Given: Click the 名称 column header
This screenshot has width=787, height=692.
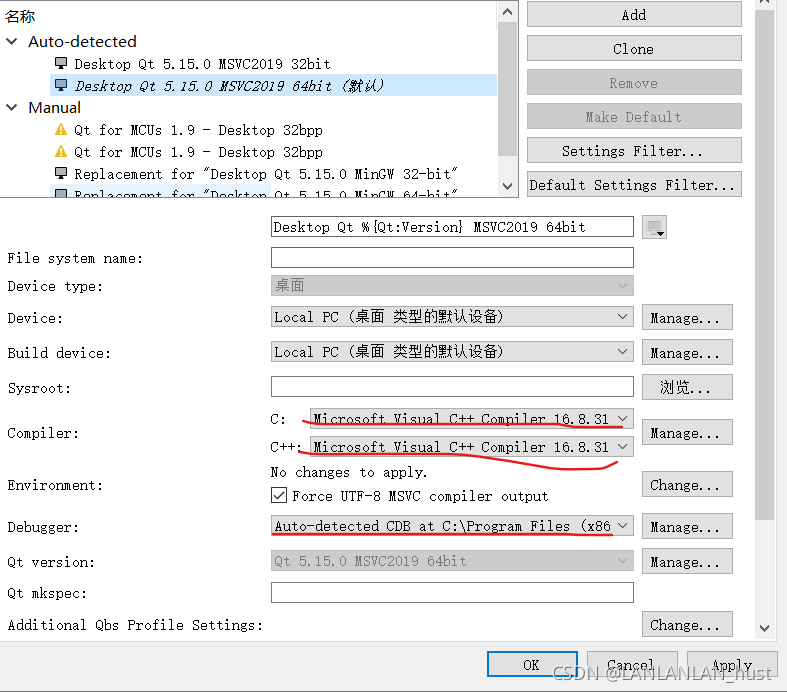Looking at the screenshot, I should click(20, 16).
